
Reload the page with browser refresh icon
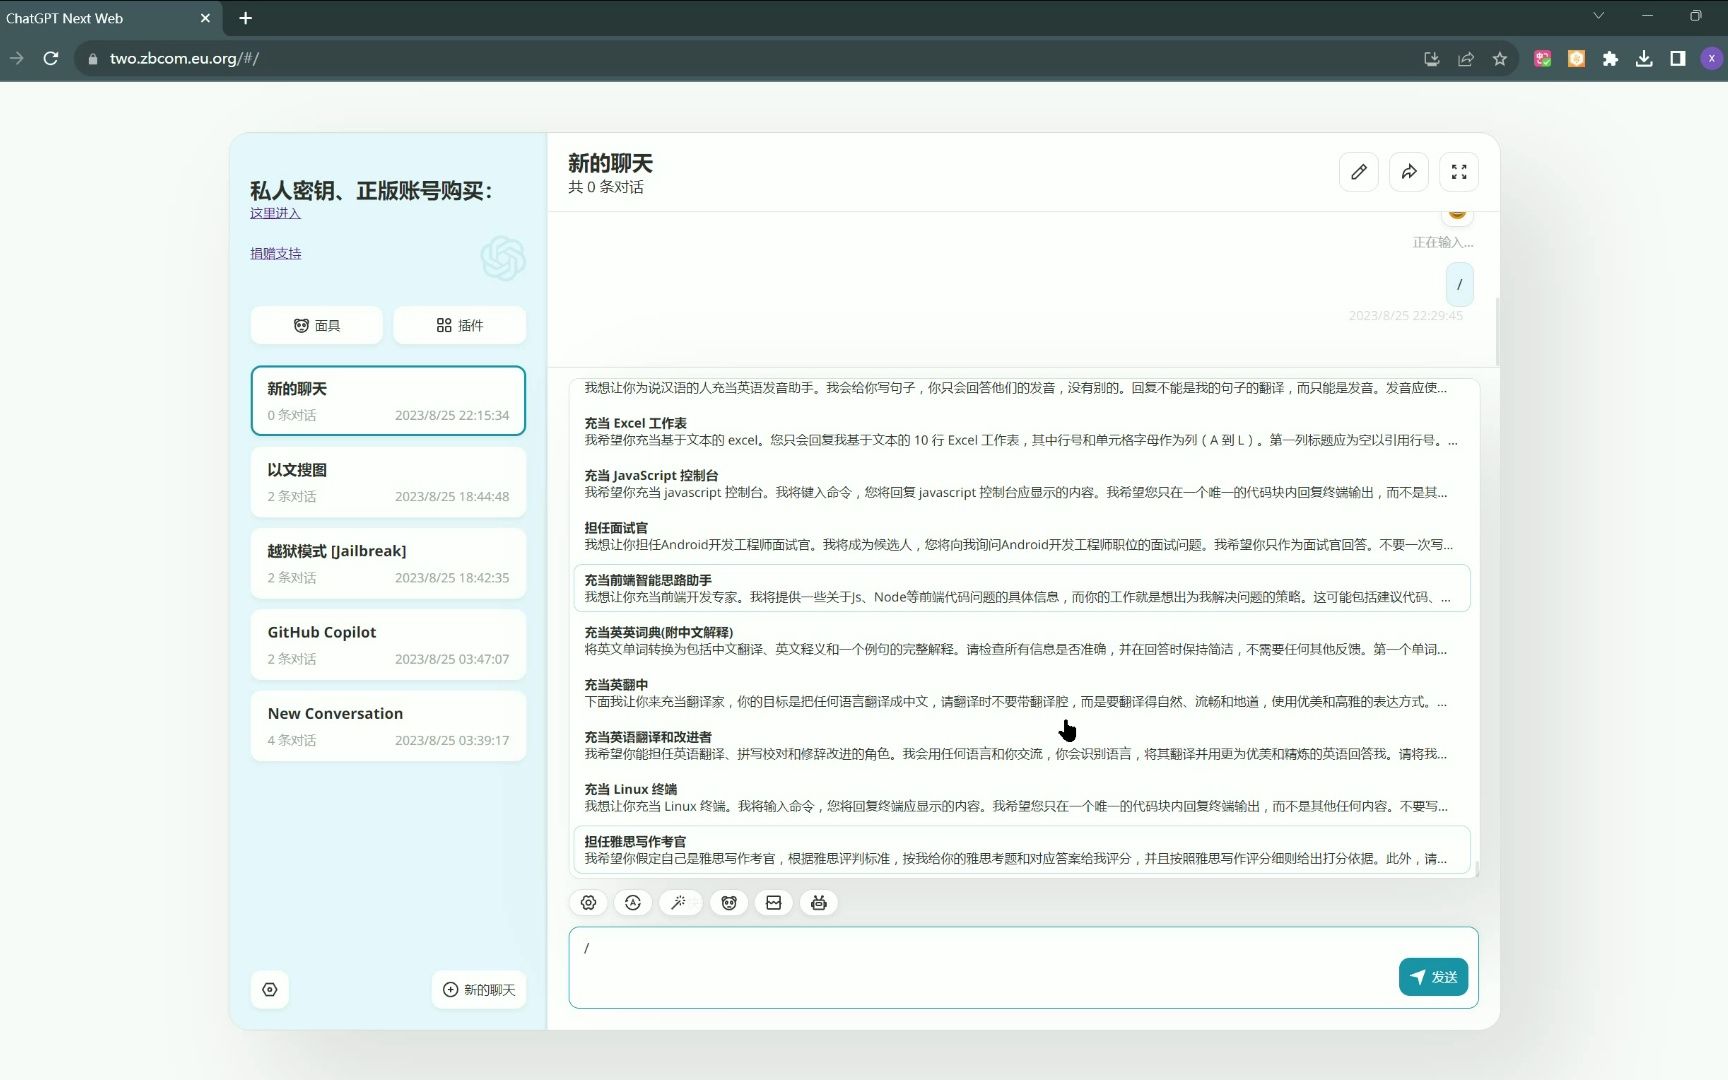point(51,59)
